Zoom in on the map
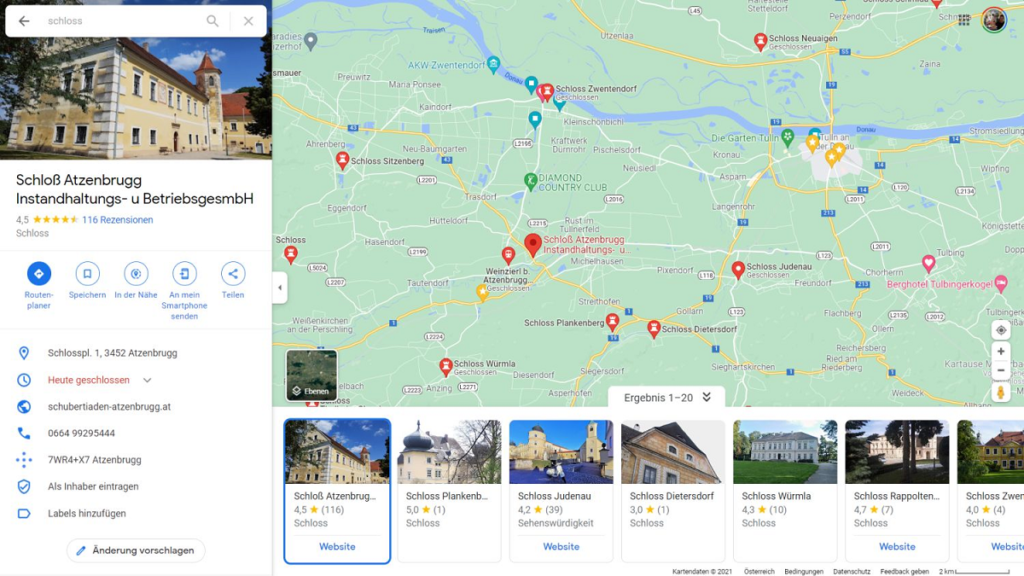Image resolution: width=1024 pixels, height=576 pixels. (1000, 352)
